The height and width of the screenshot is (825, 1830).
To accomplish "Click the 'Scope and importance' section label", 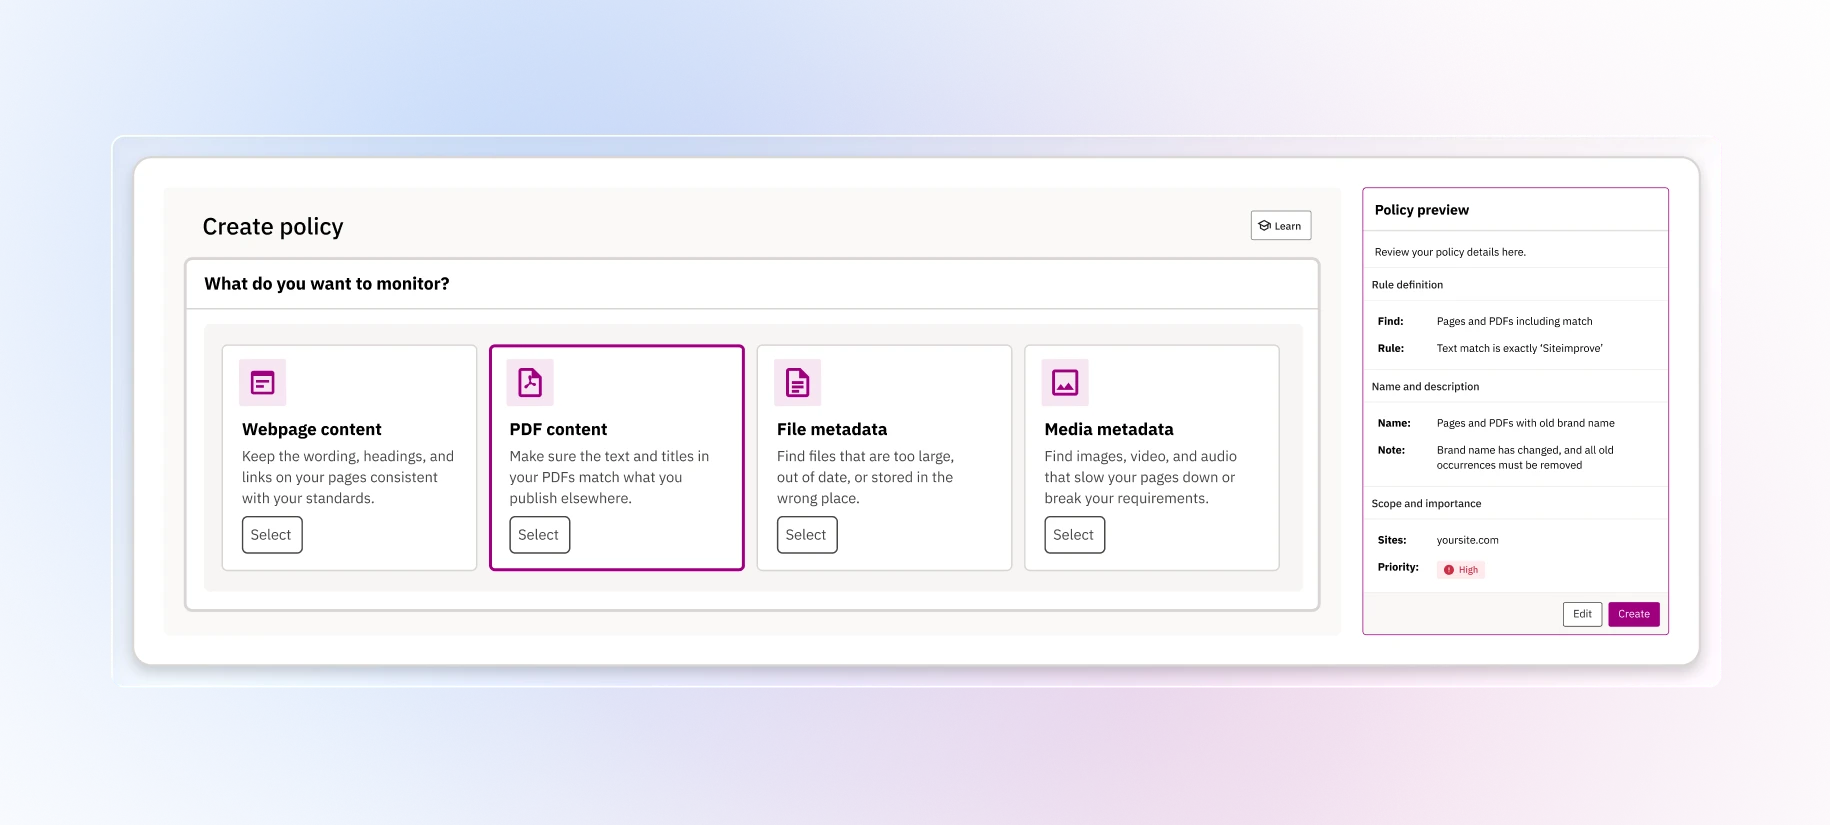I will (1426, 504).
